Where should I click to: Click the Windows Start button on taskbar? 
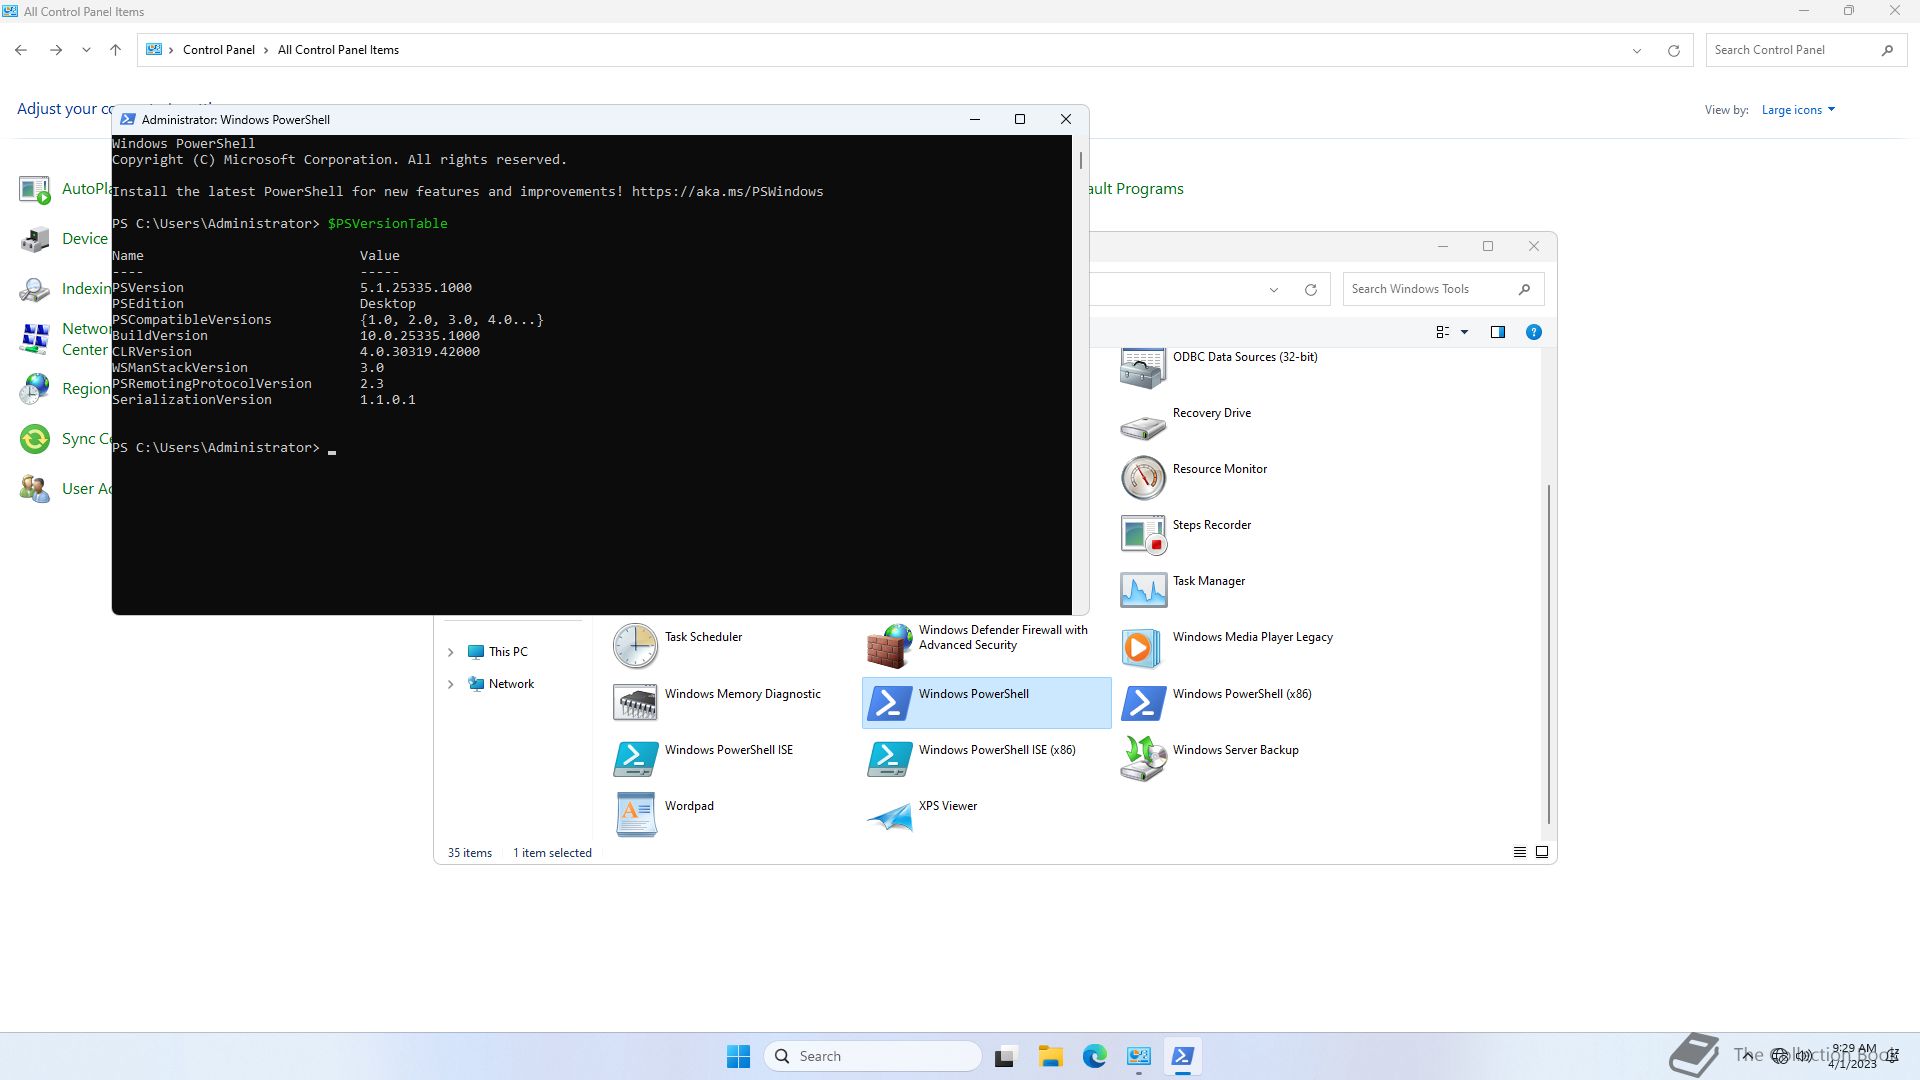pyautogui.click(x=738, y=1056)
